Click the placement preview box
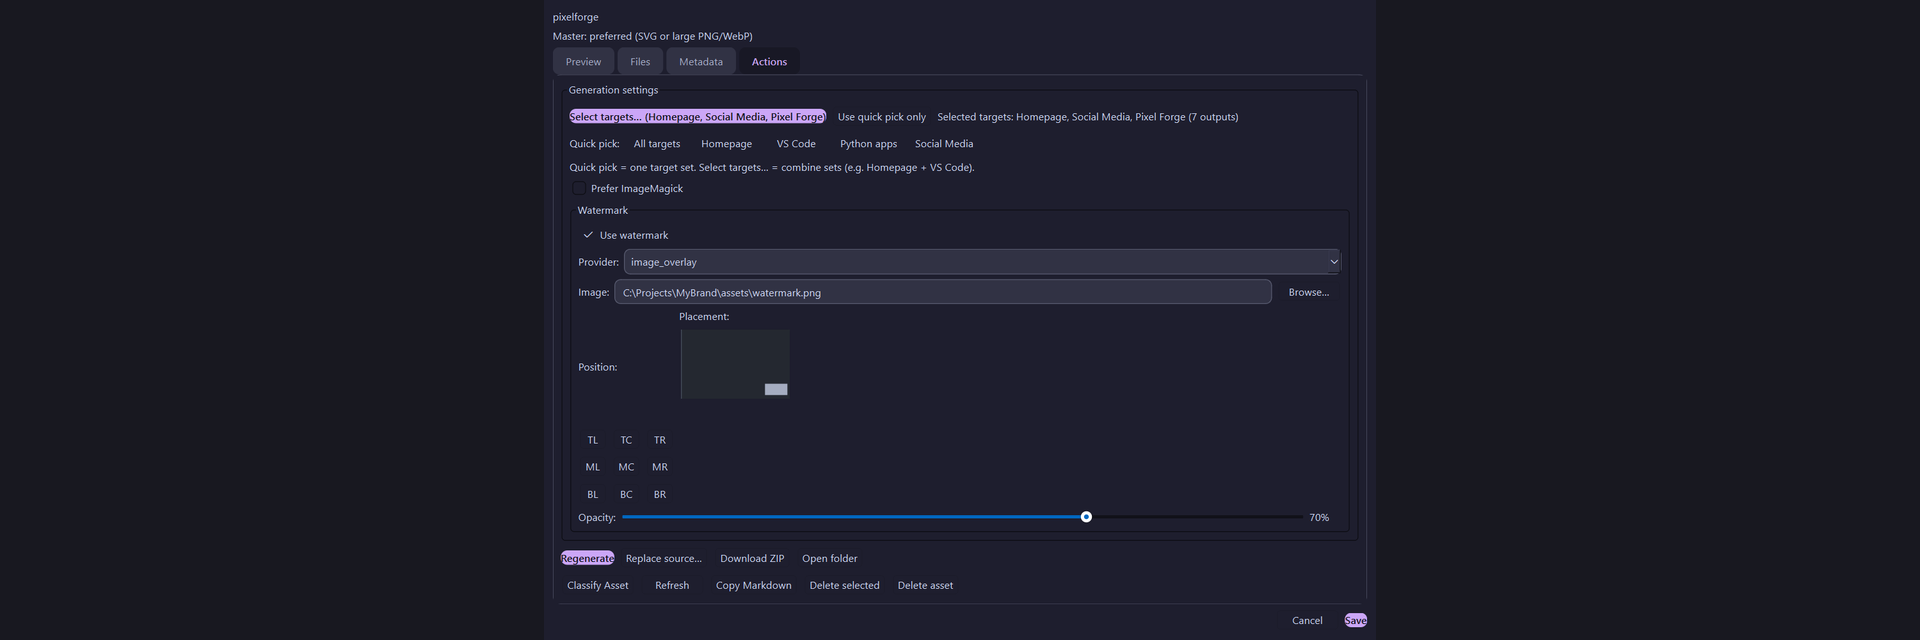 [x=735, y=364]
